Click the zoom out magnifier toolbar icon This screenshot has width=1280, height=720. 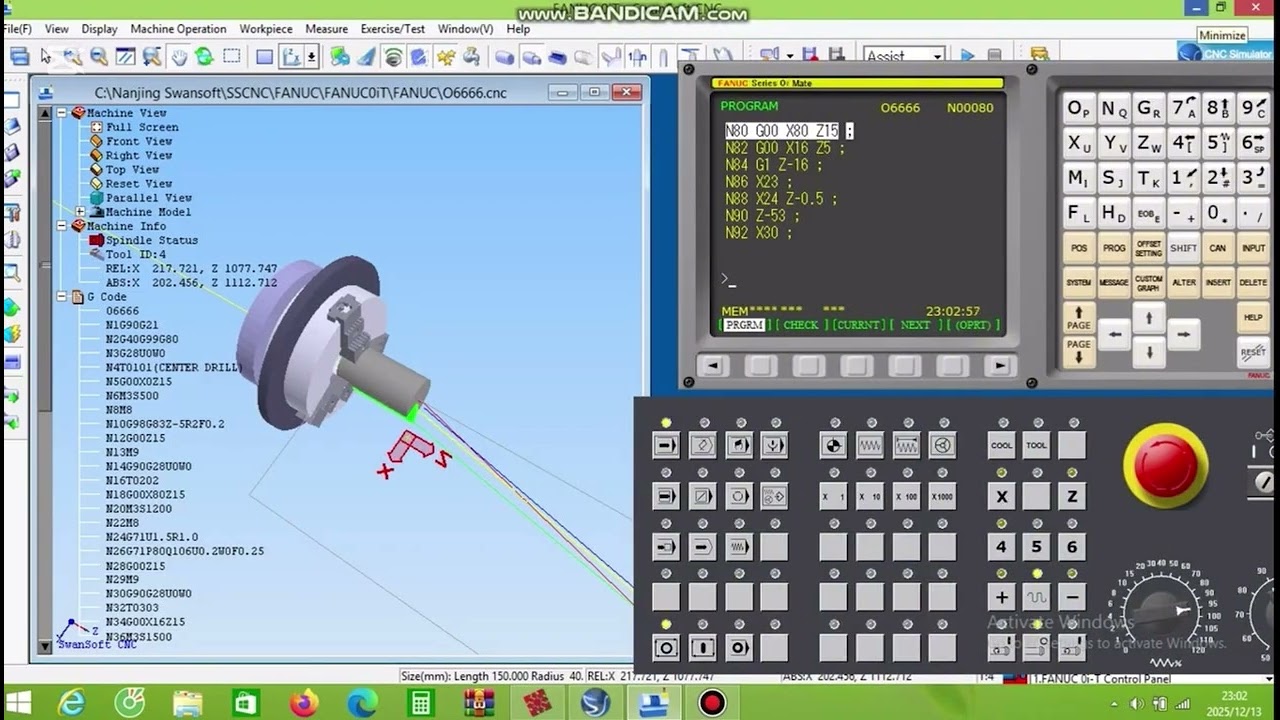coord(99,57)
